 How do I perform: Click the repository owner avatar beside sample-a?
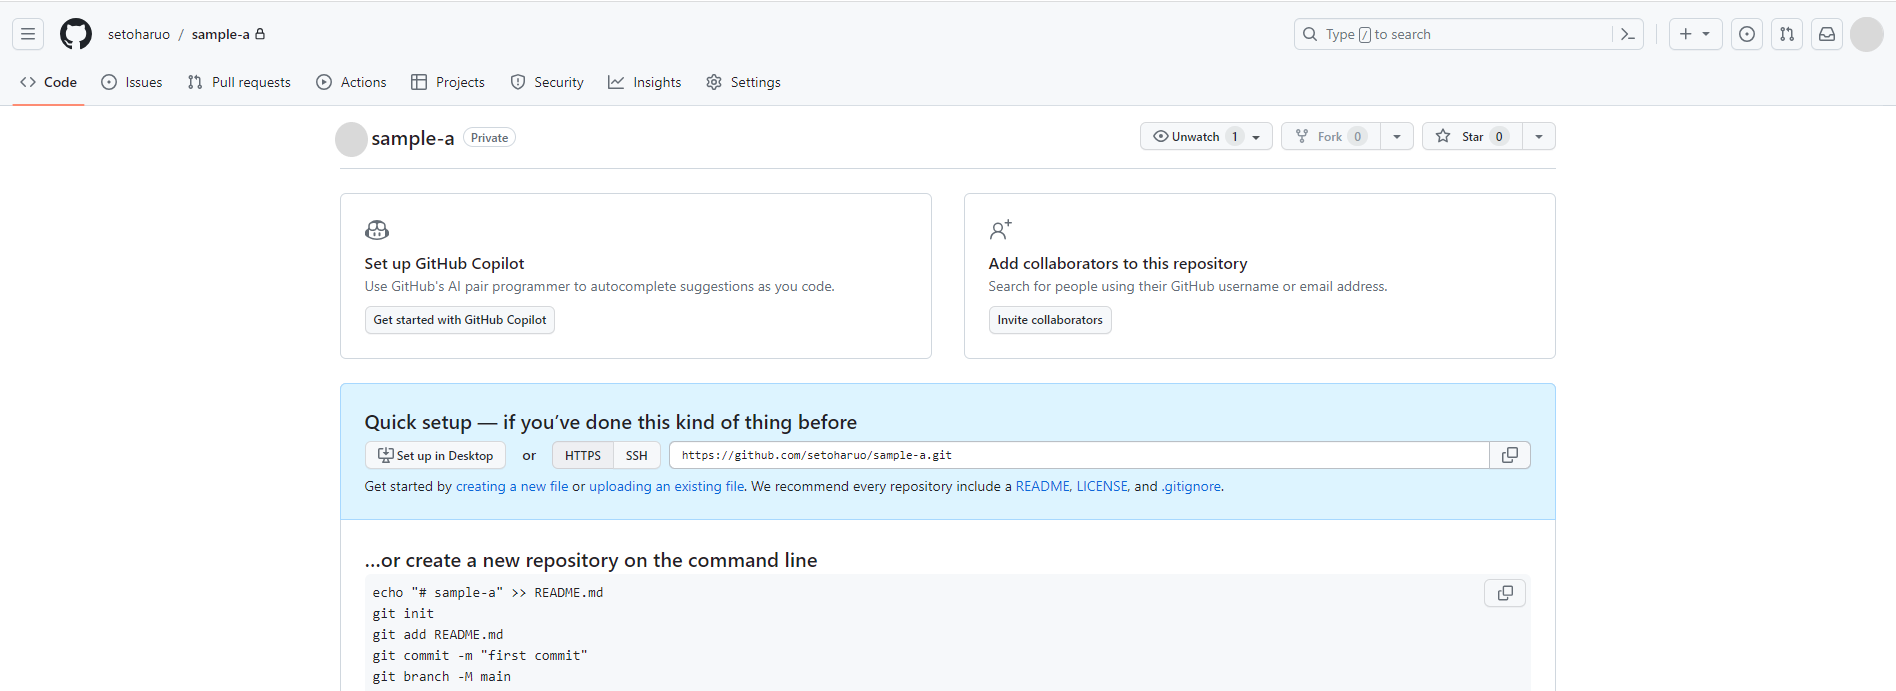[x=351, y=139]
